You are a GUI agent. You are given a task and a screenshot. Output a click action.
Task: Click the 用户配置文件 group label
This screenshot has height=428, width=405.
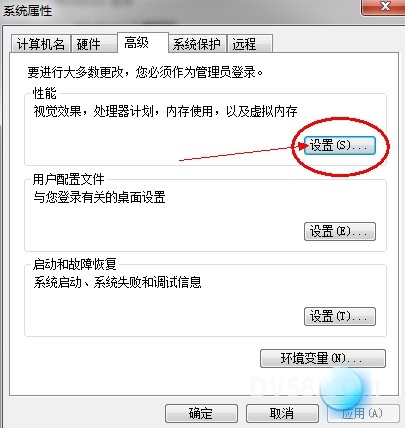pyautogui.click(x=69, y=179)
